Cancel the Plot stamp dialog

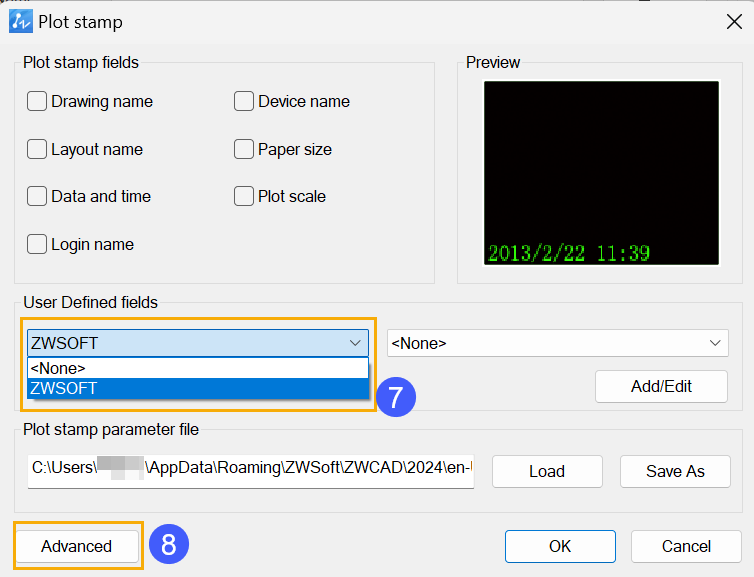[686, 546]
